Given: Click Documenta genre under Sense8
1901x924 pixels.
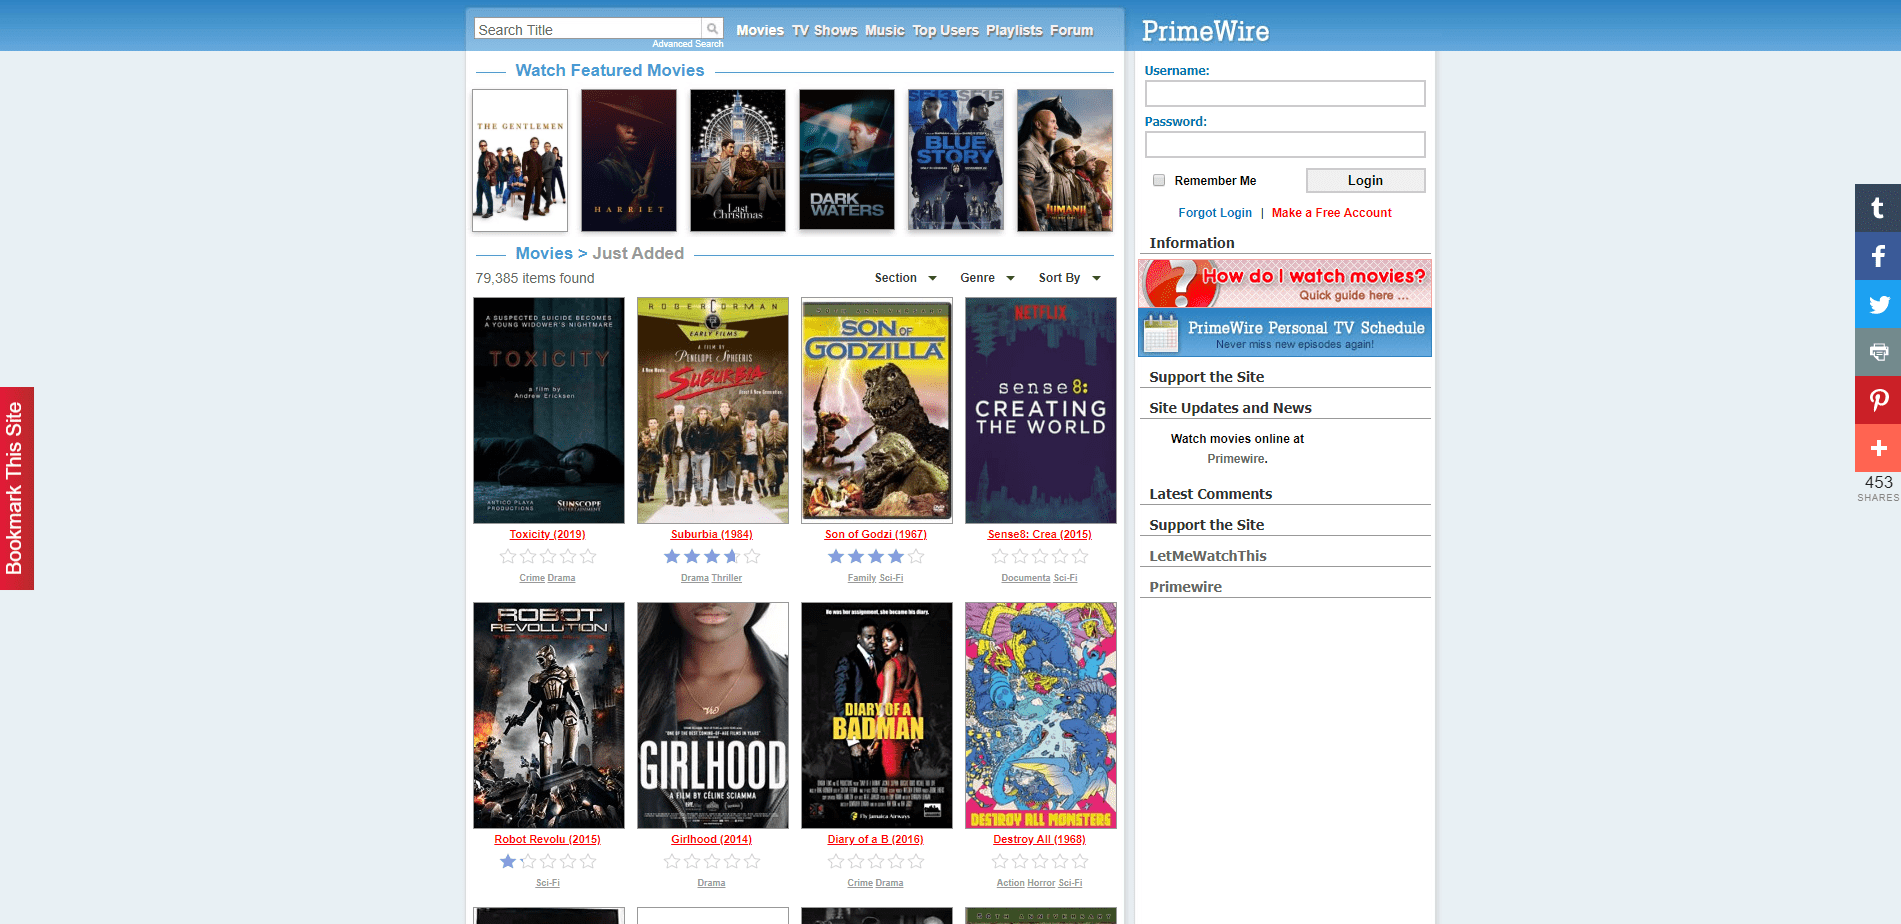Looking at the screenshot, I should pos(1026,578).
